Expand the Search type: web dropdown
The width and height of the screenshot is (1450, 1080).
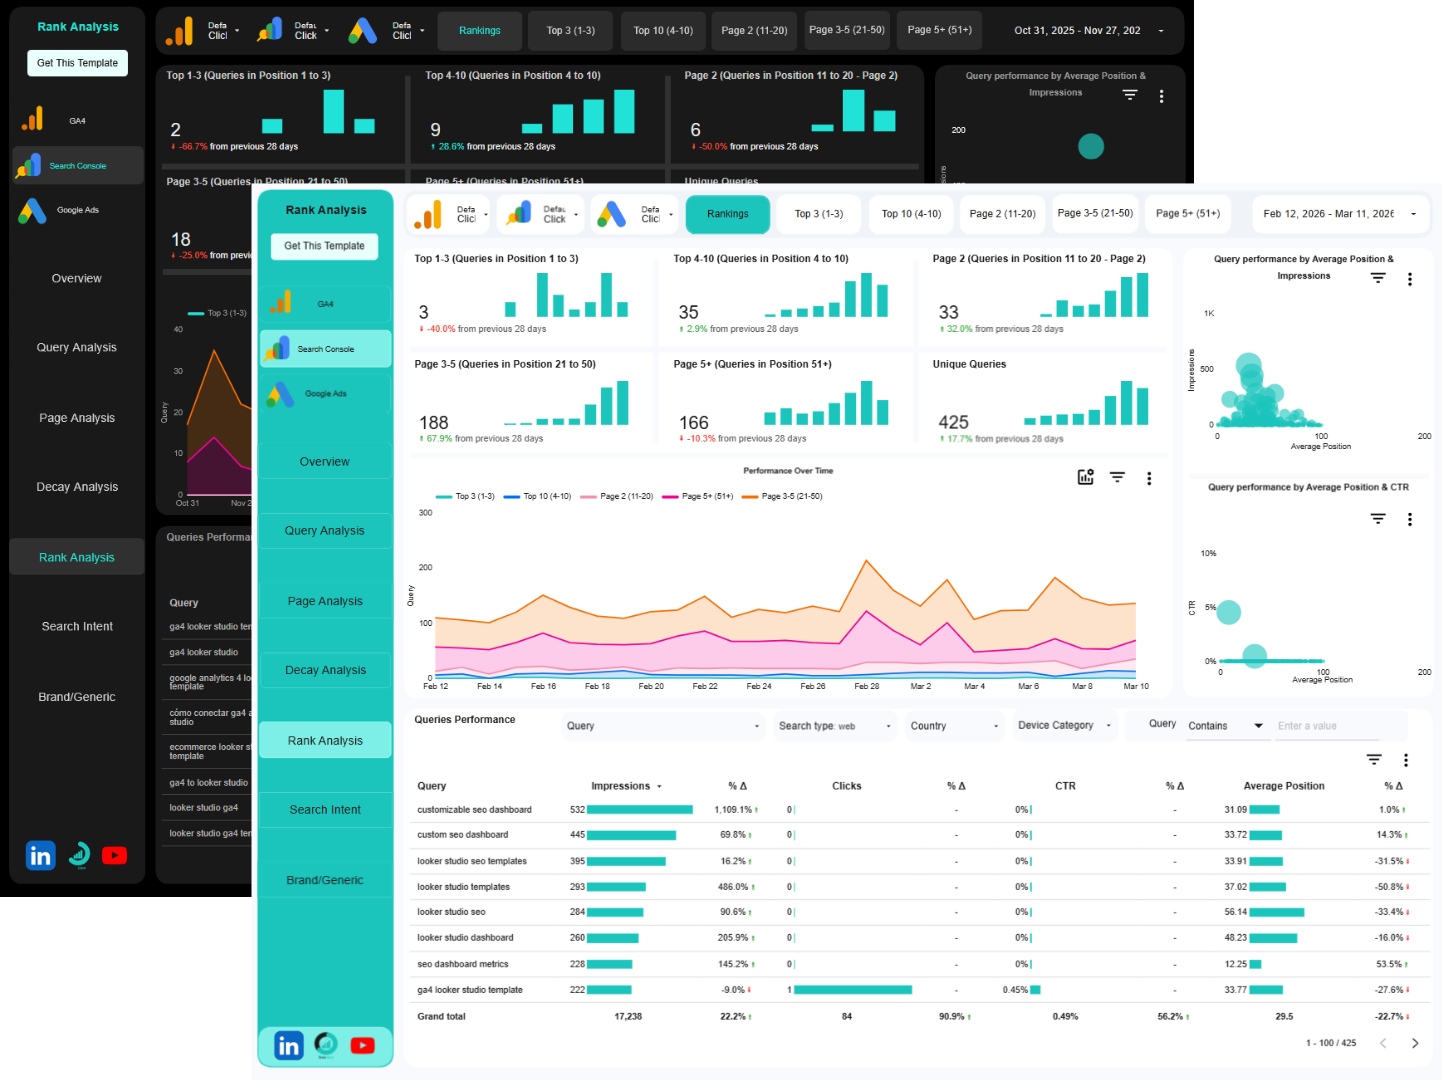[x=834, y=725]
